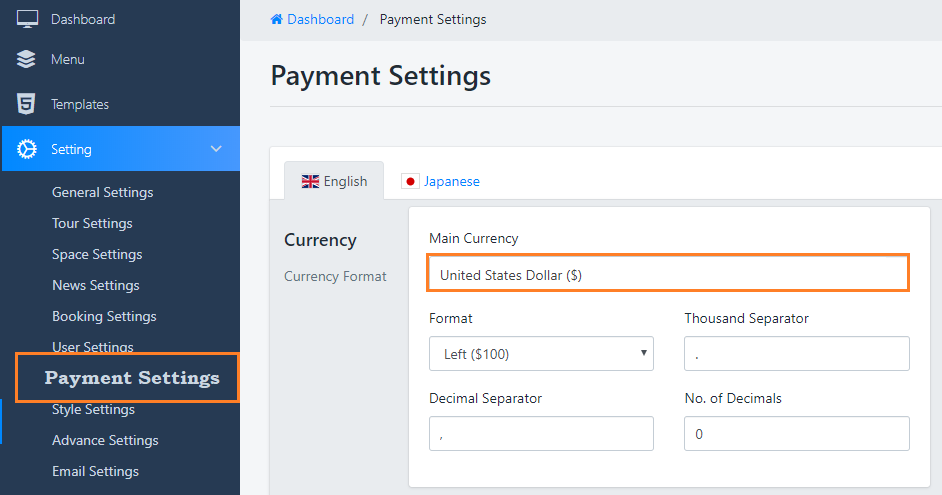Click the Setting gear icon

pyautogui.click(x=27, y=149)
